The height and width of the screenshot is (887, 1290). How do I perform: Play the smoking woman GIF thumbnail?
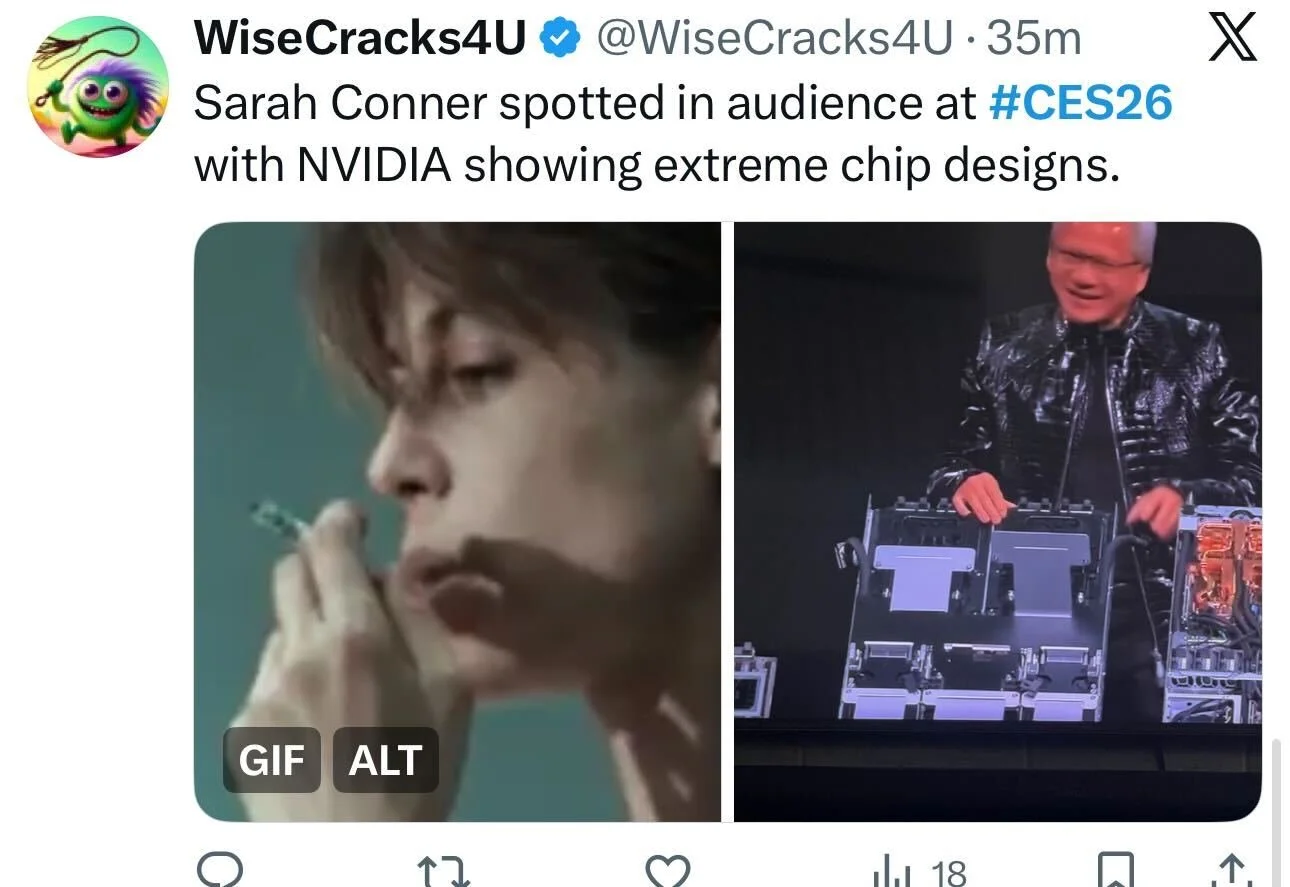pyautogui.click(x=457, y=521)
